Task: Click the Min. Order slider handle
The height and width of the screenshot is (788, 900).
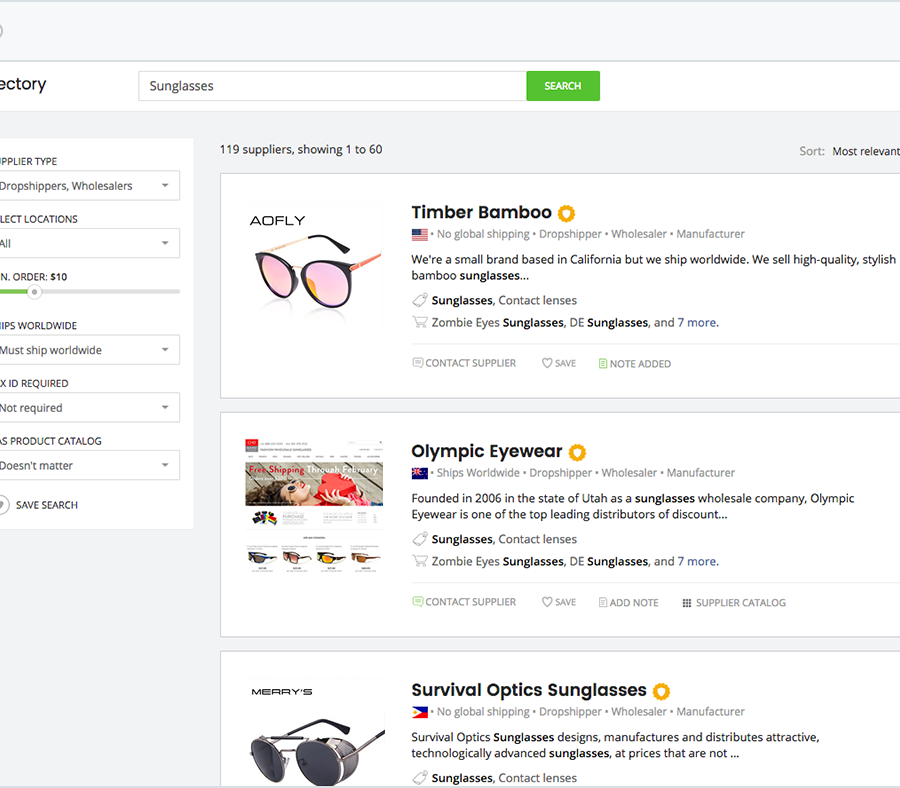Action: coord(34,292)
